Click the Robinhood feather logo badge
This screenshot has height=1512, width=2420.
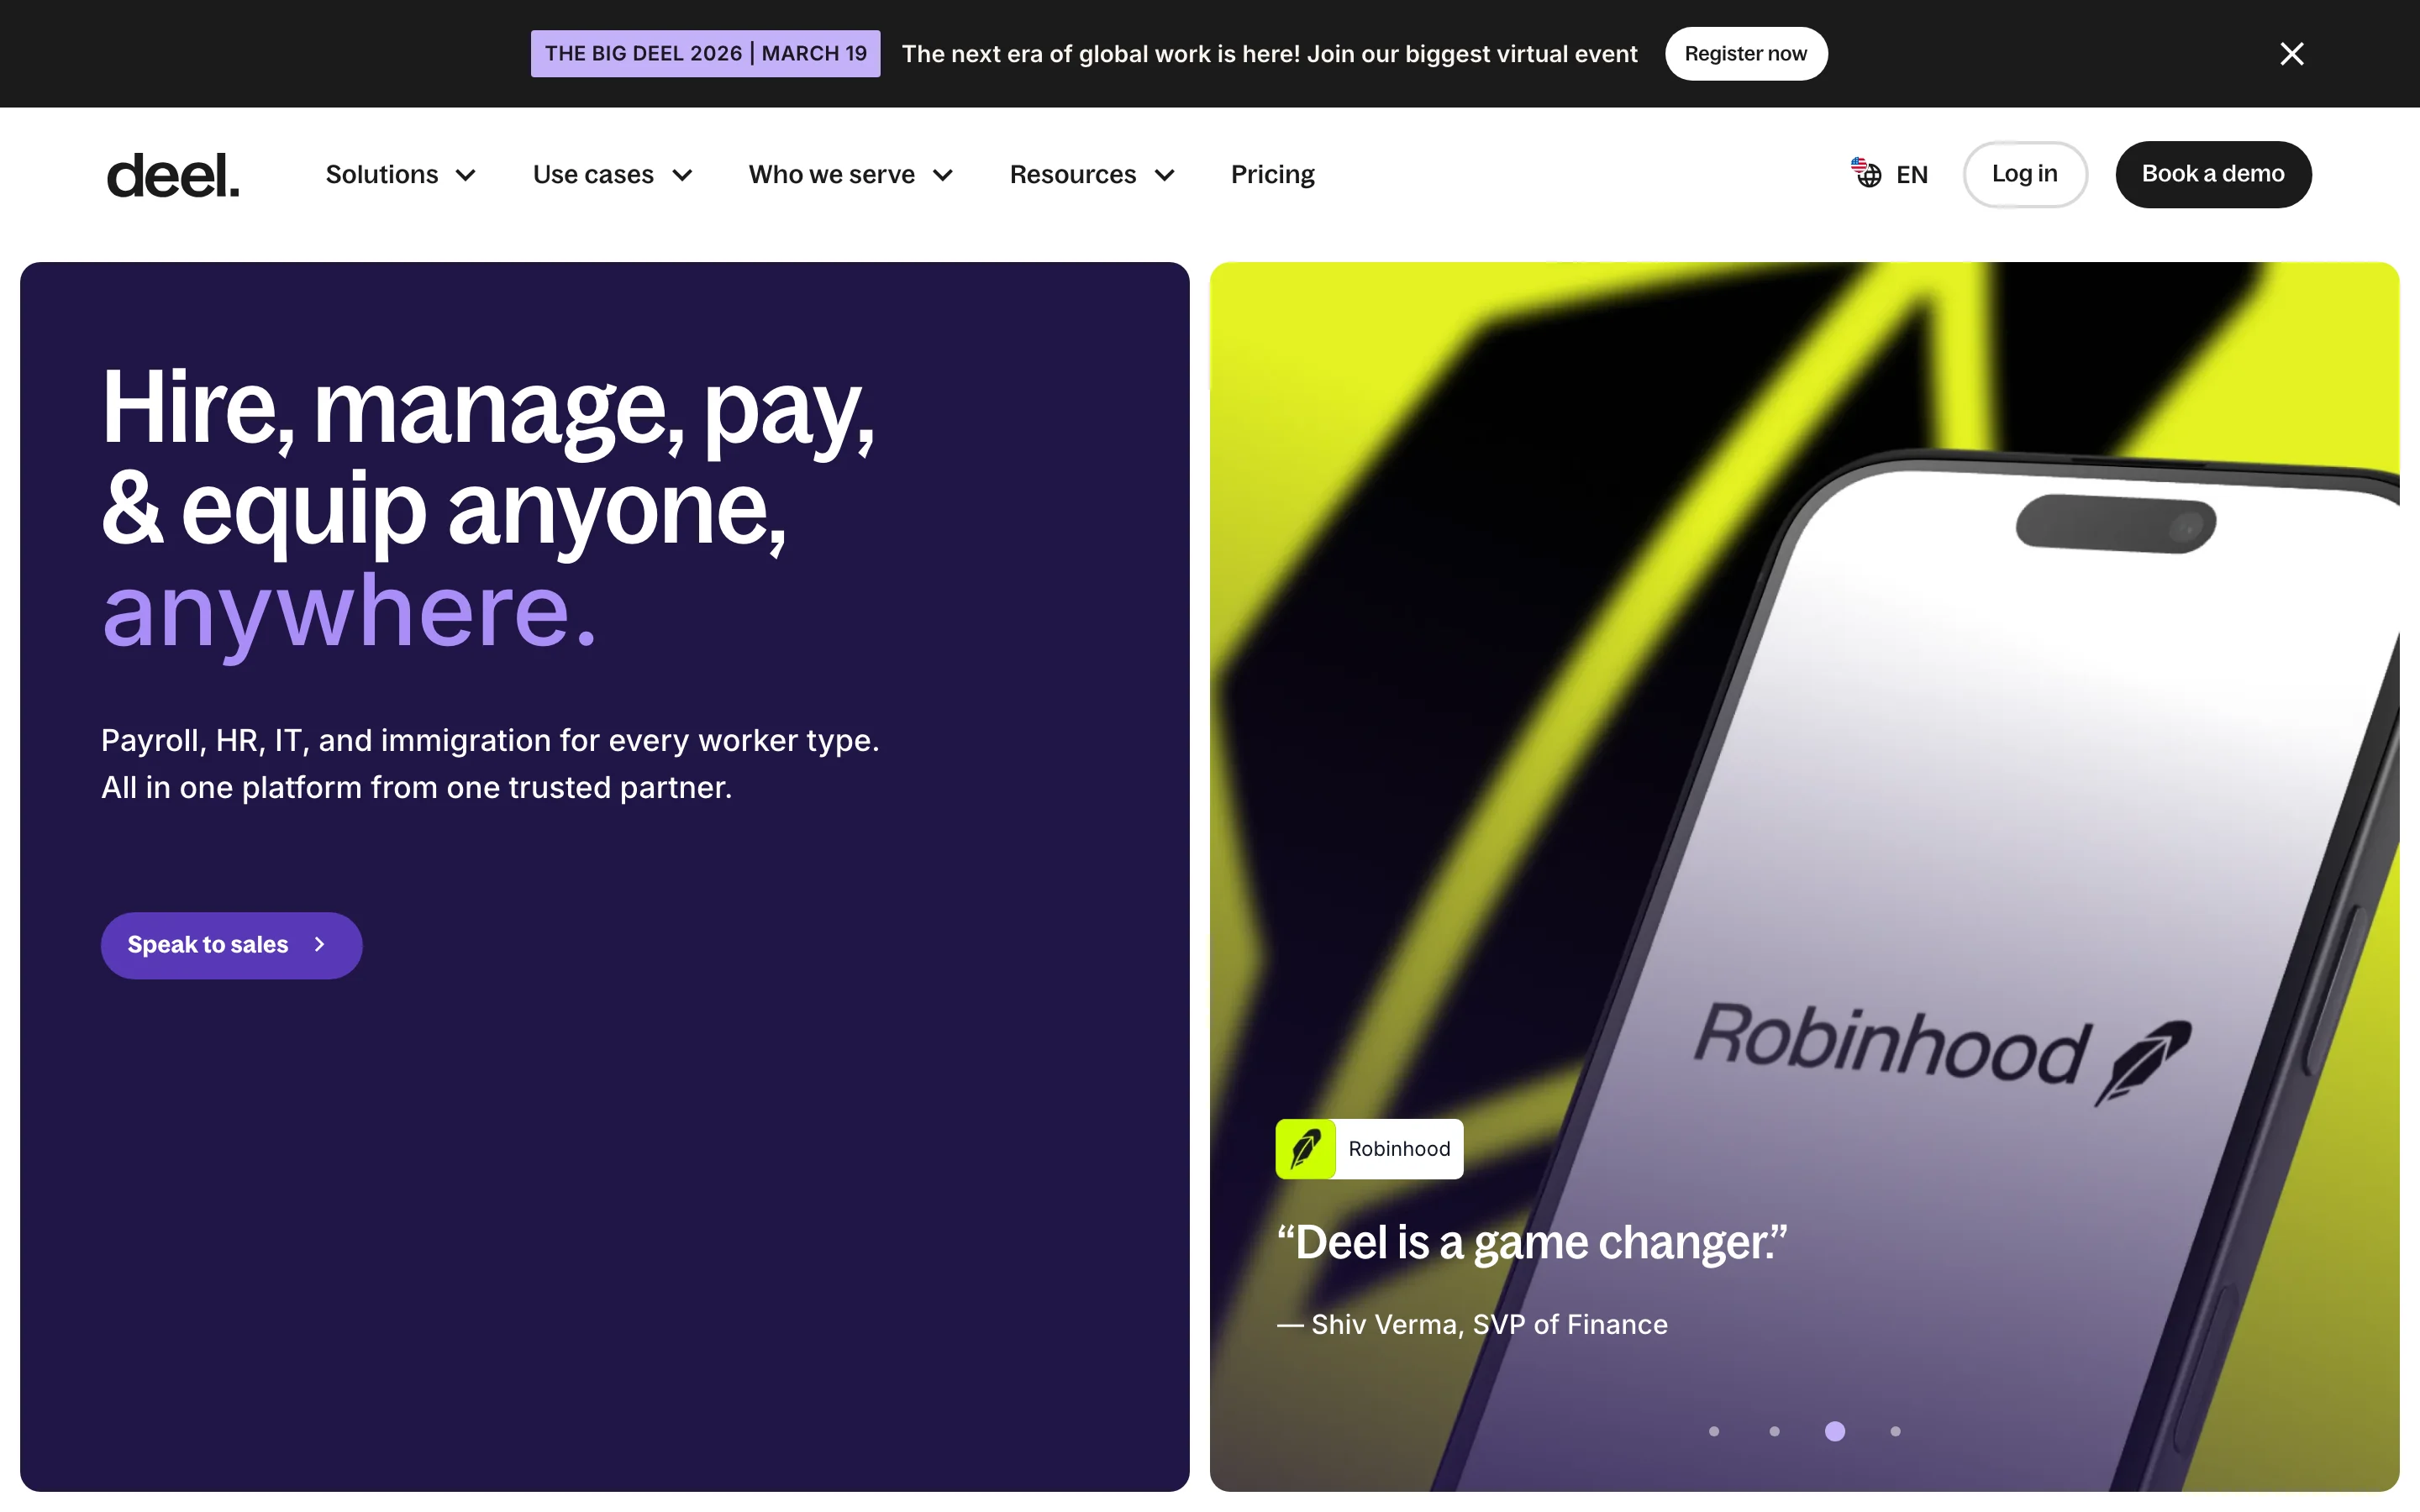pos(1305,1149)
